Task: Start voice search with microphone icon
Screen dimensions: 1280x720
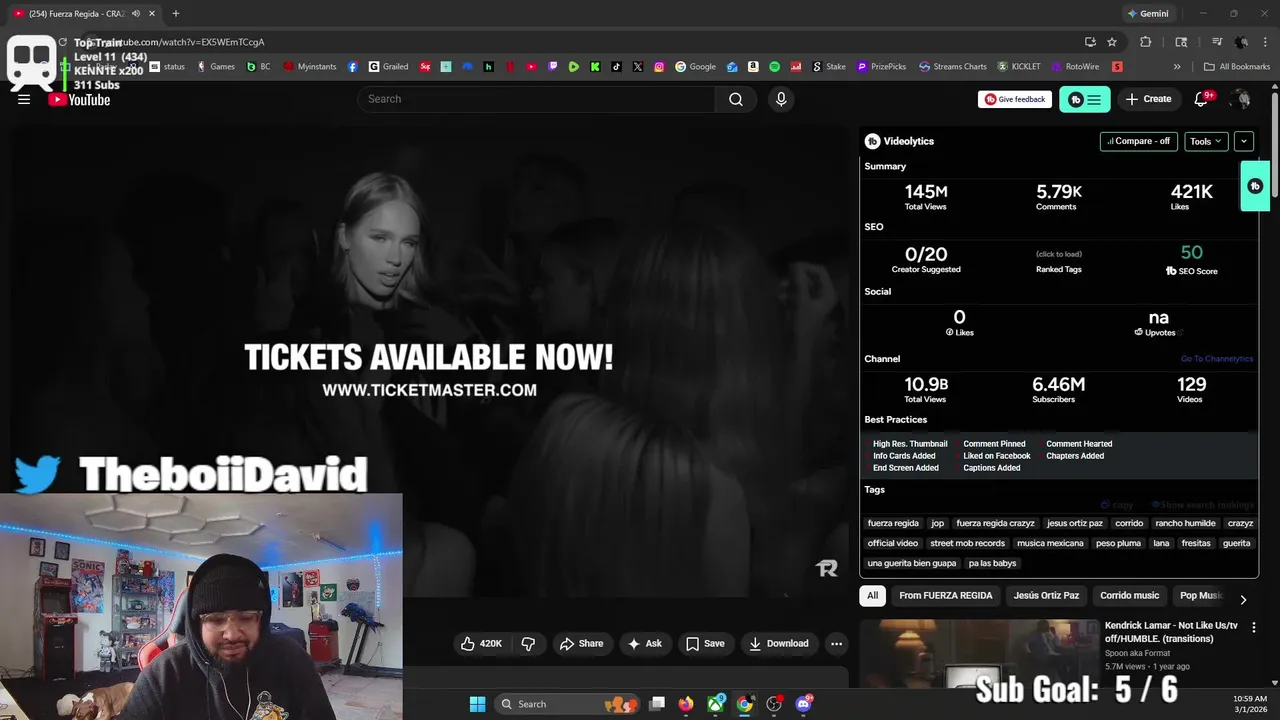Action: [781, 99]
